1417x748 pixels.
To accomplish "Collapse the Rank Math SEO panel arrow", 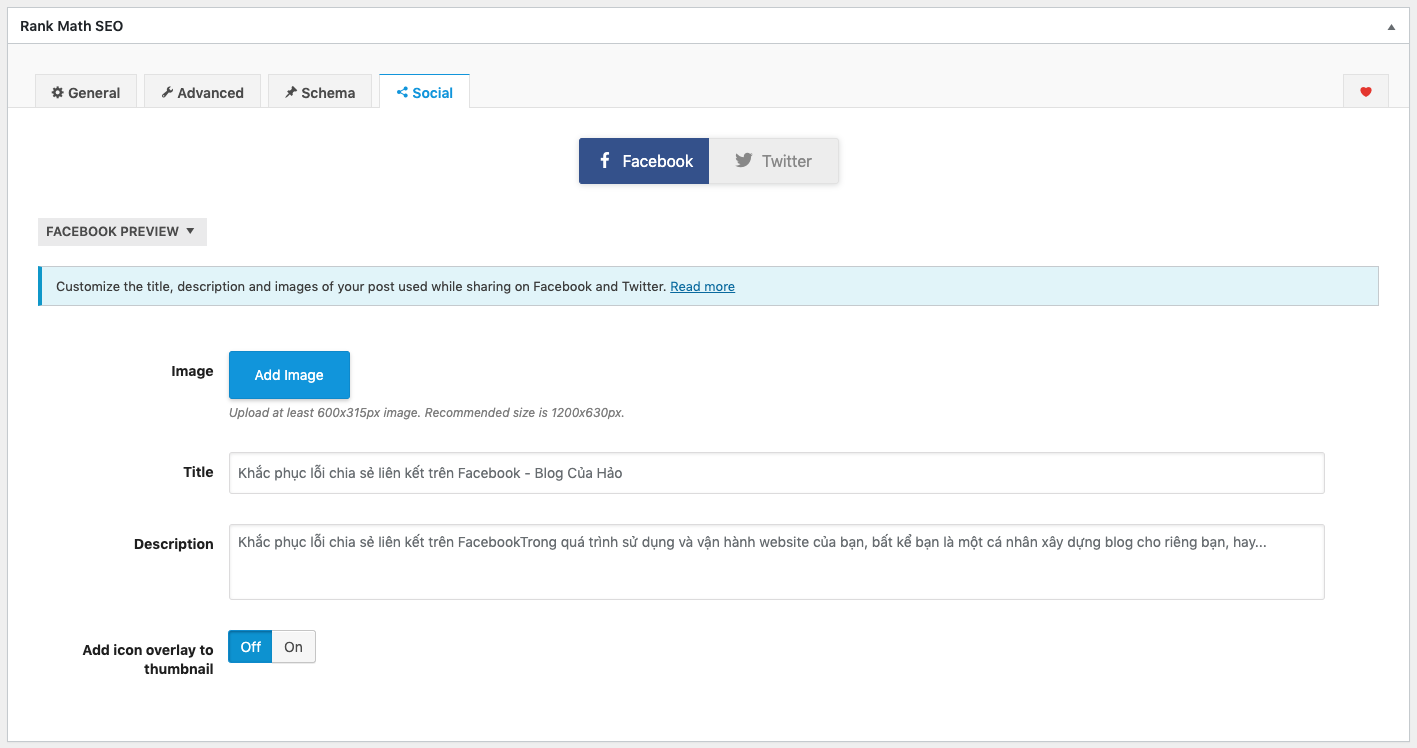I will [1391, 27].
